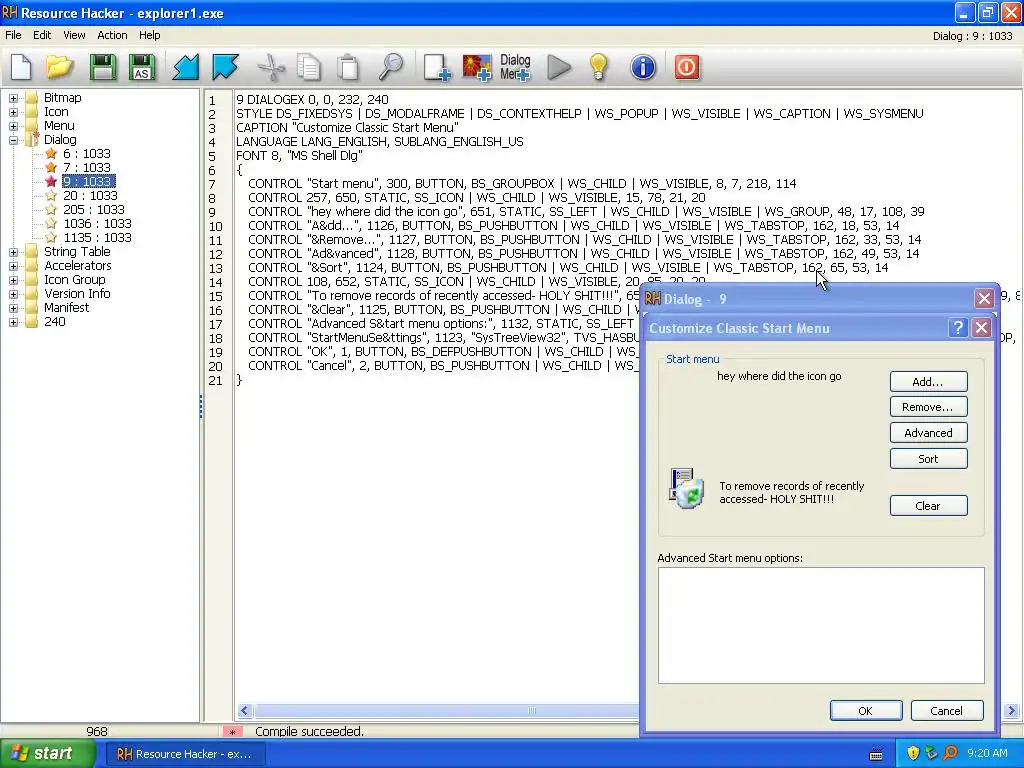Select dialog resource 6 : 1033
Viewport: 1024px width, 768px height.
(86, 153)
